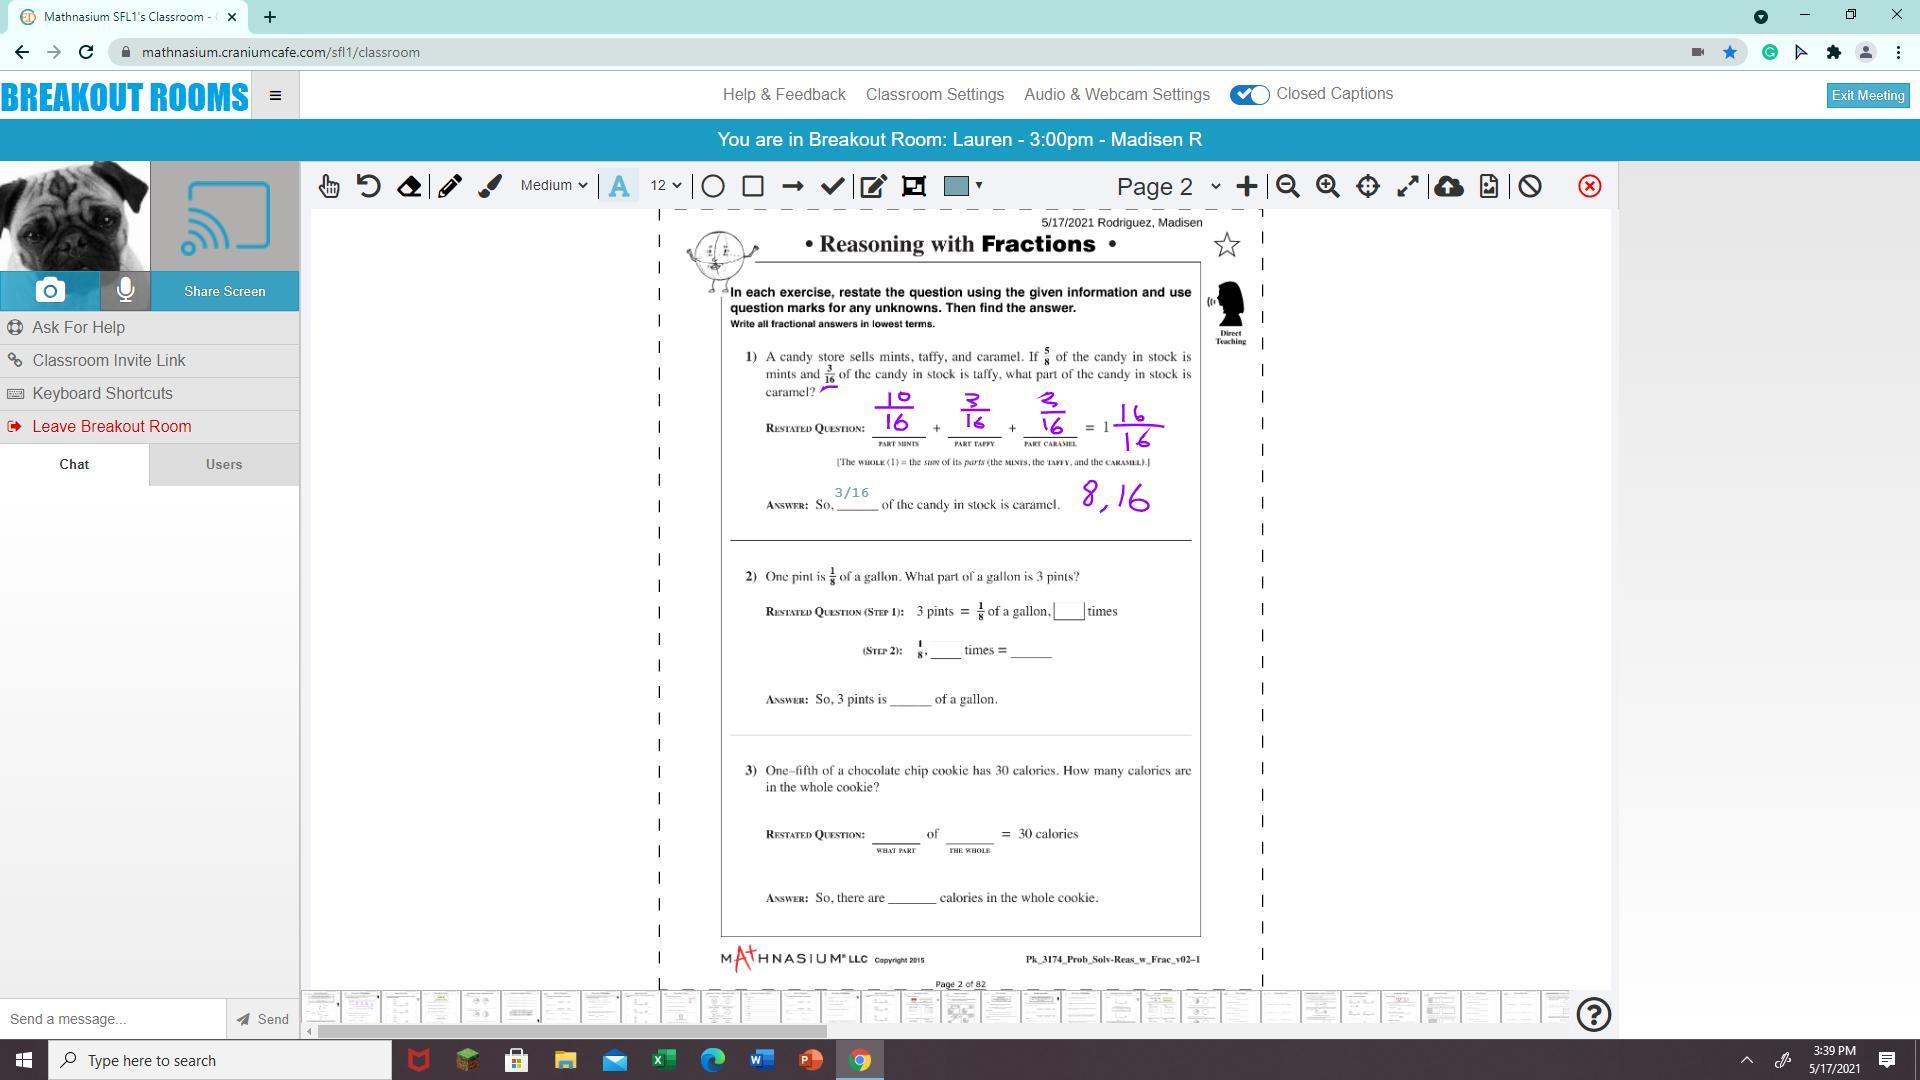Toggle the microphone button
The image size is (1920, 1080).
(x=125, y=290)
